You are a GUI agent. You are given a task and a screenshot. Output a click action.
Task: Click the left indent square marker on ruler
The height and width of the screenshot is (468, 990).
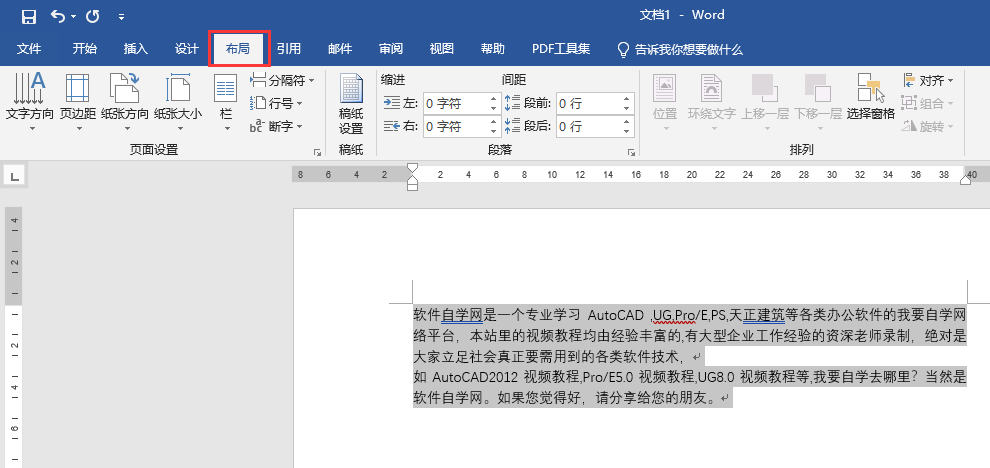tap(412, 187)
